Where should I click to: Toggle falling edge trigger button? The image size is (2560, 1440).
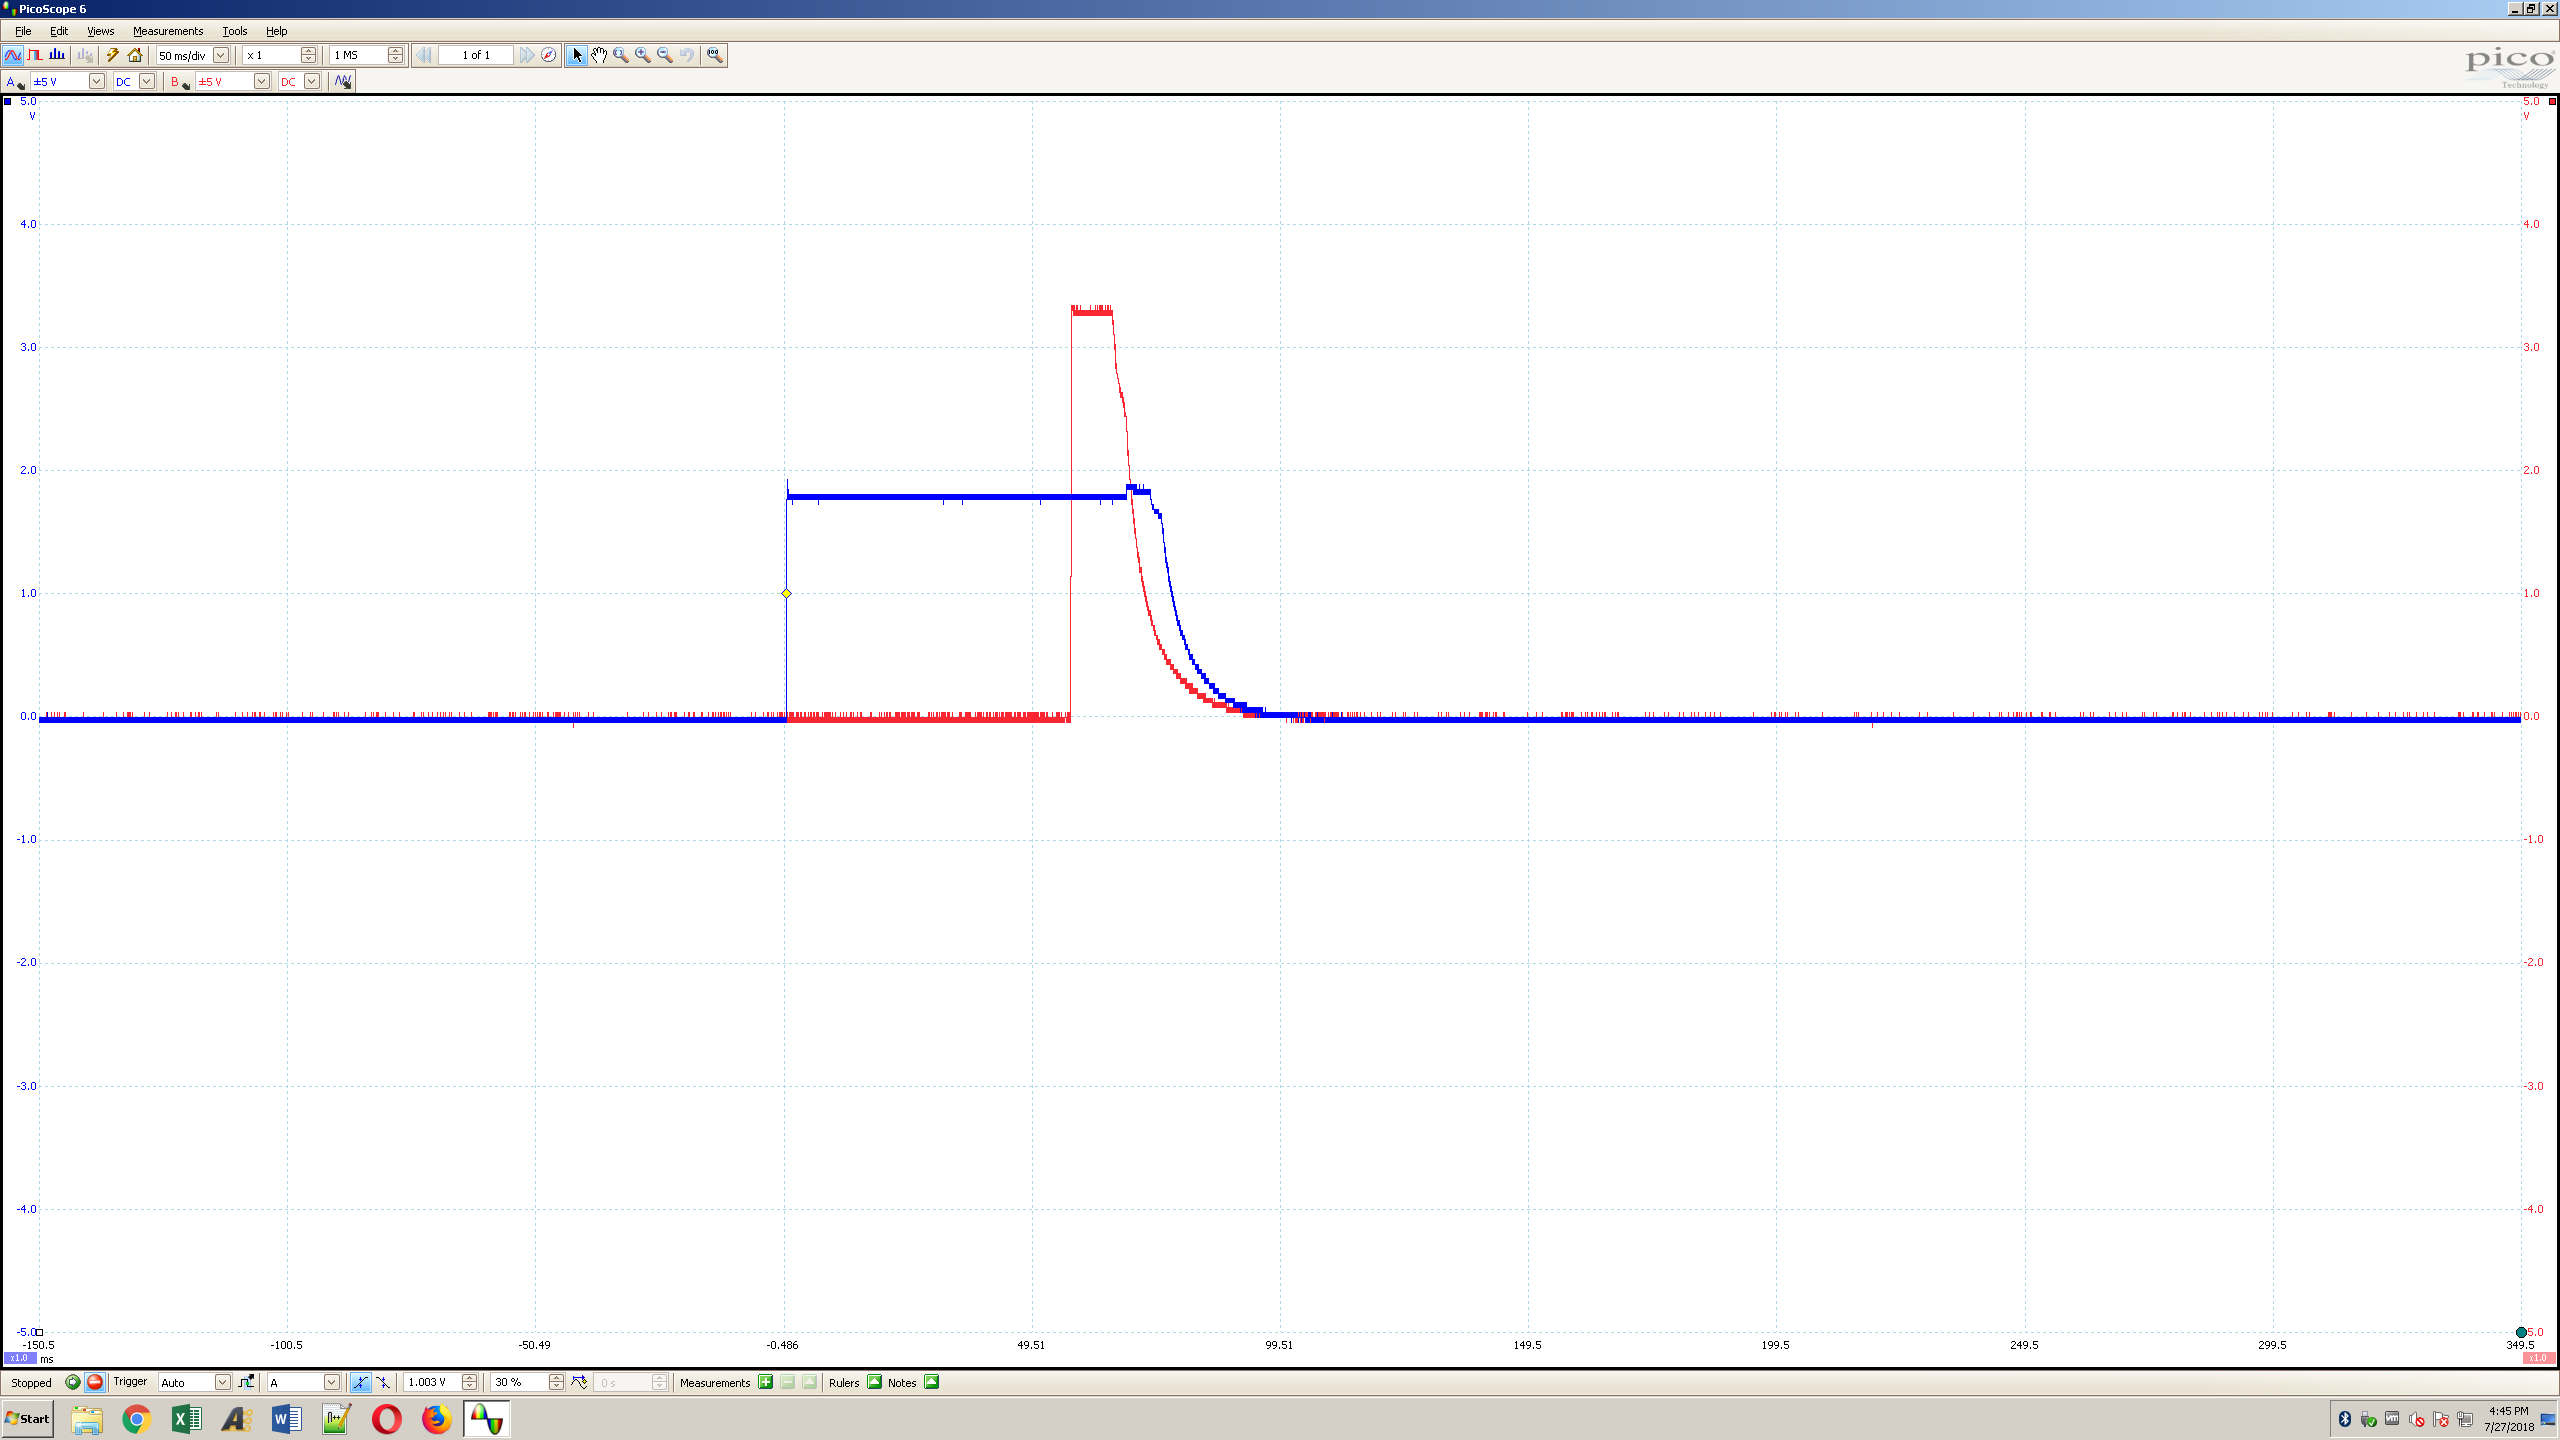[x=383, y=1382]
